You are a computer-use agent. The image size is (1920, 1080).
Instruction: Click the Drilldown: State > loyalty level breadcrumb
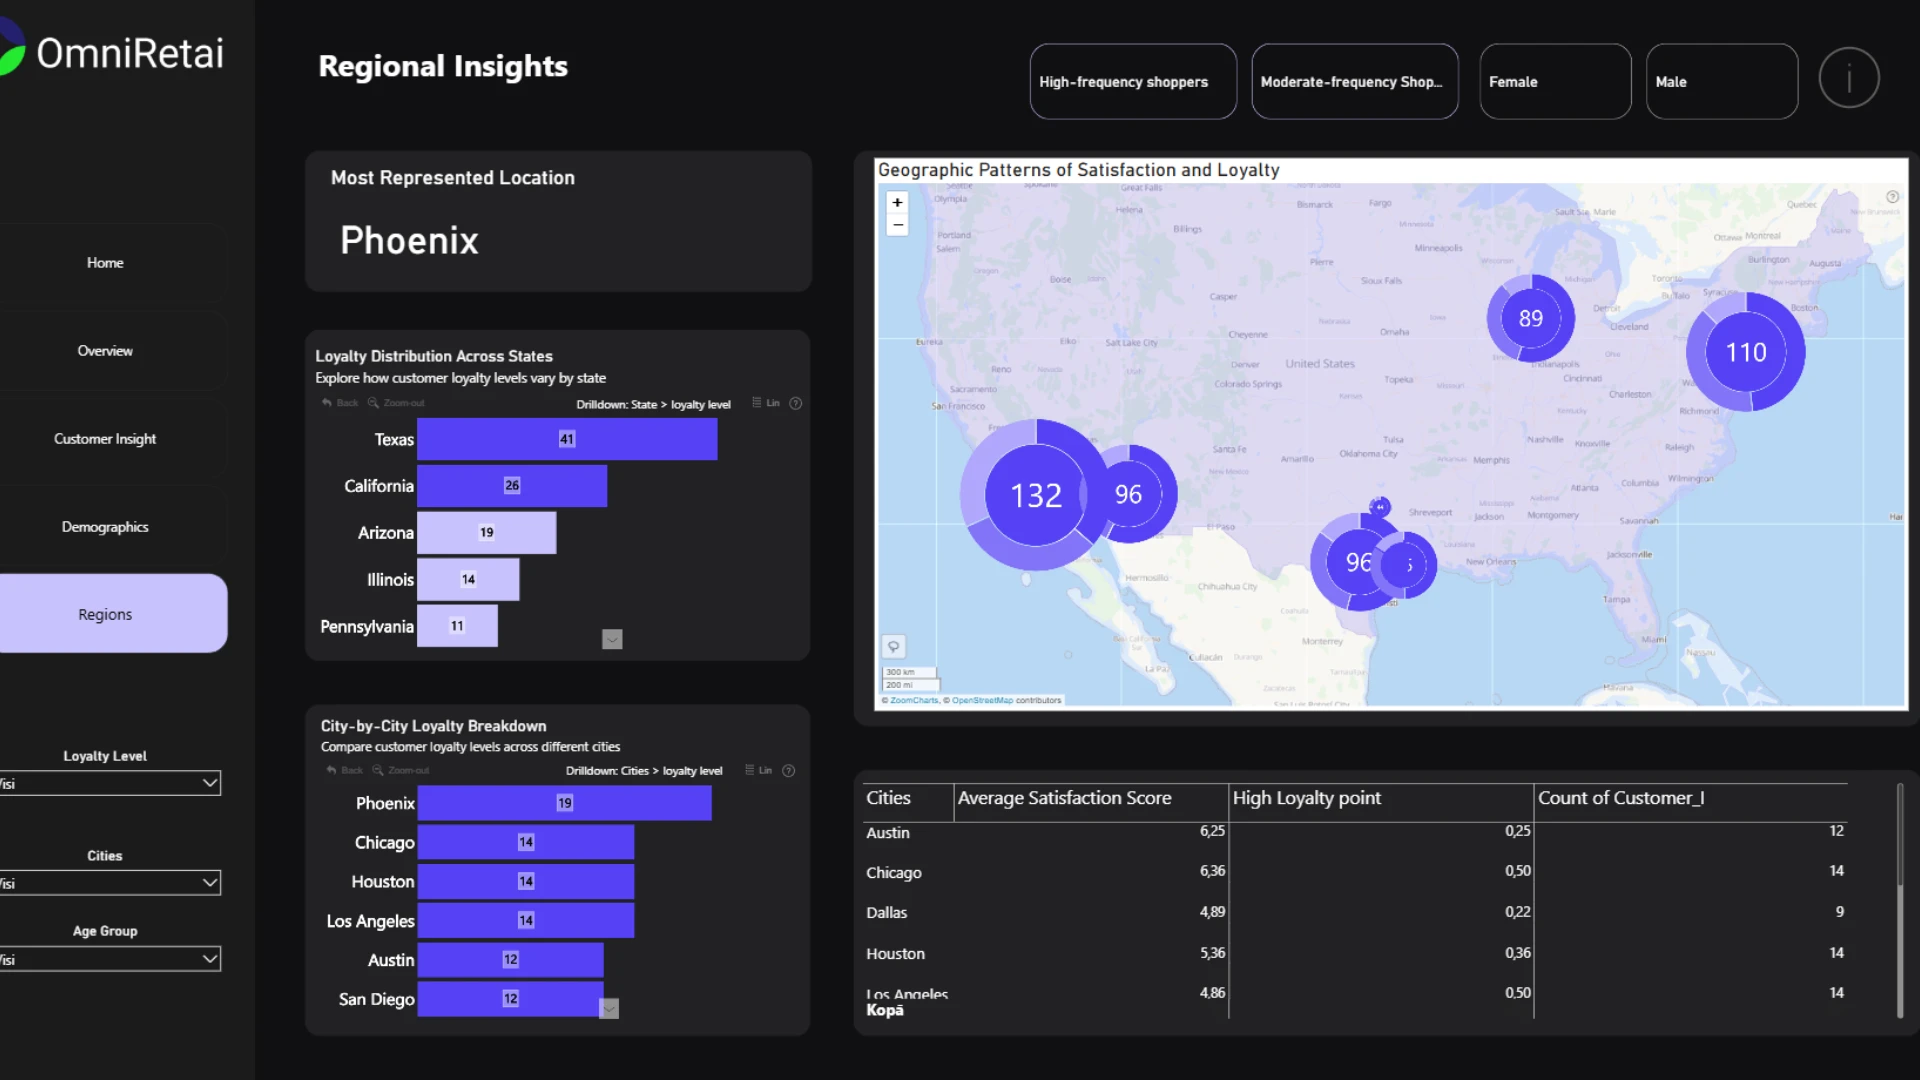(x=653, y=404)
